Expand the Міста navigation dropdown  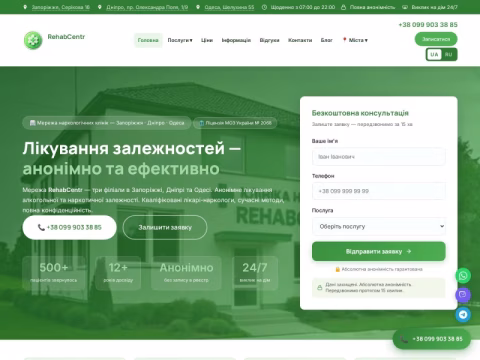[355, 40]
